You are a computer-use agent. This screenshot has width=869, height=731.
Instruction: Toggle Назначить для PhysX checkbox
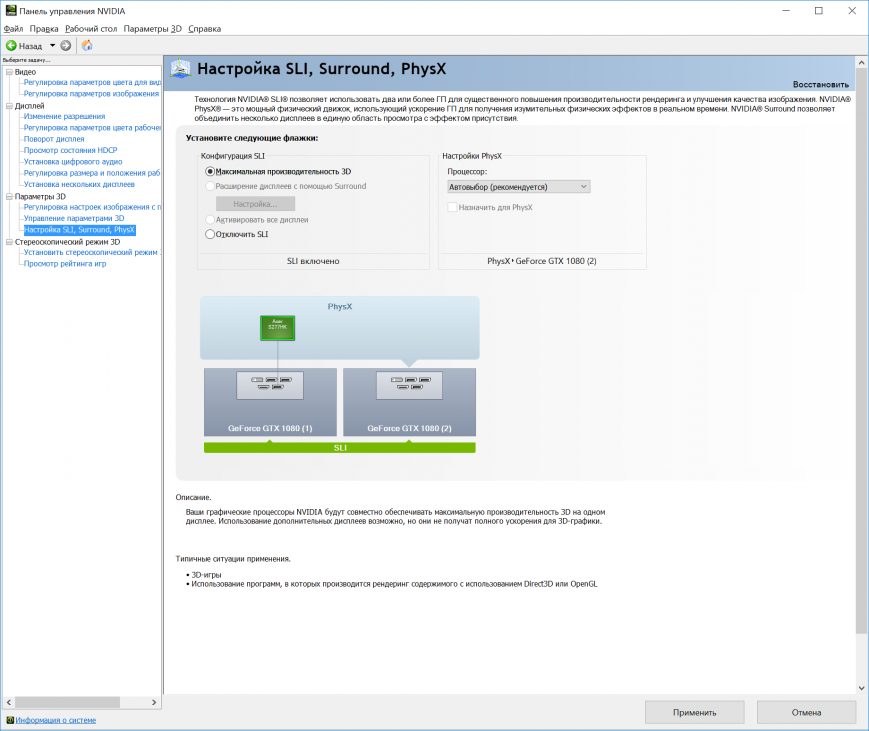pos(452,207)
